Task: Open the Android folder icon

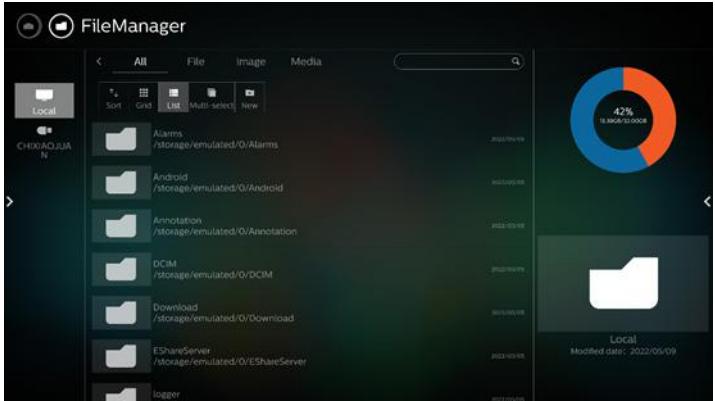Action: tap(121, 182)
